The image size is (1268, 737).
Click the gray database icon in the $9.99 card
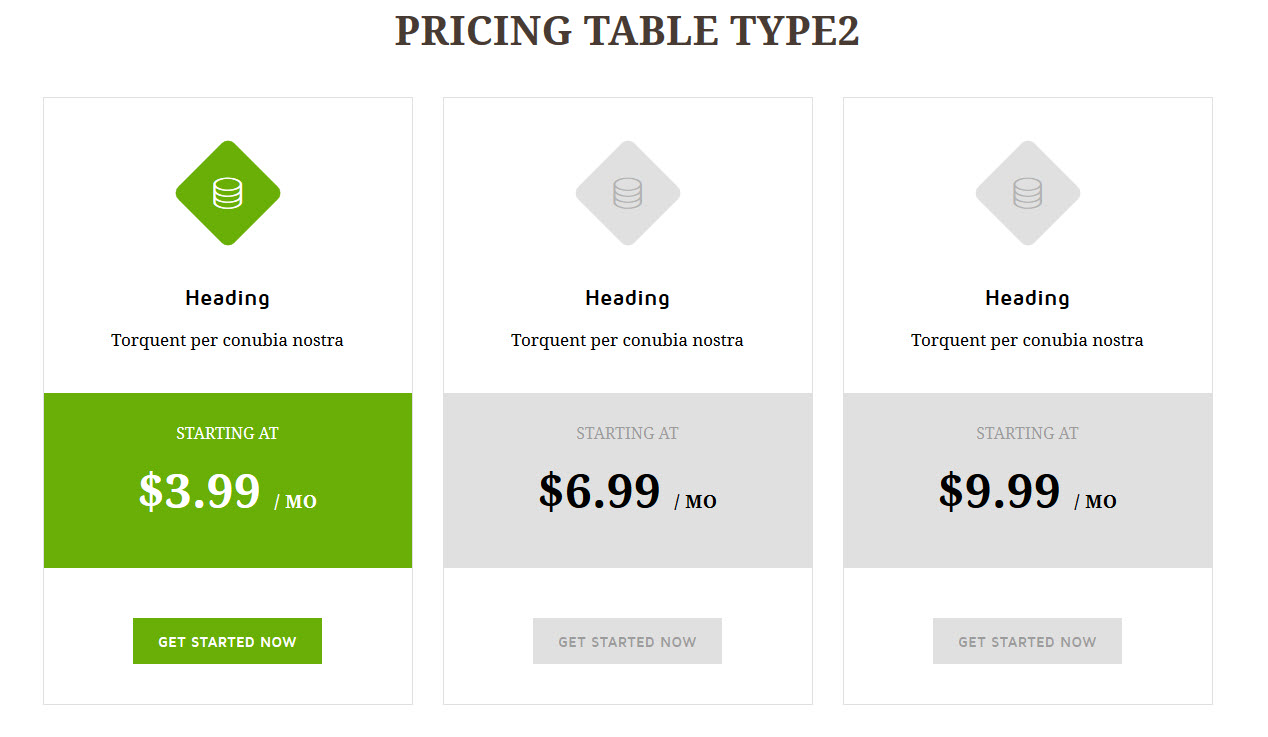click(1028, 193)
